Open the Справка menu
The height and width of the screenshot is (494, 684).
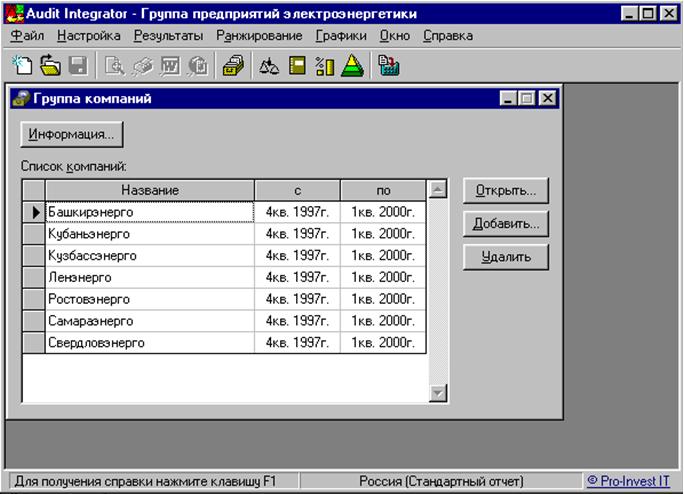[448, 35]
